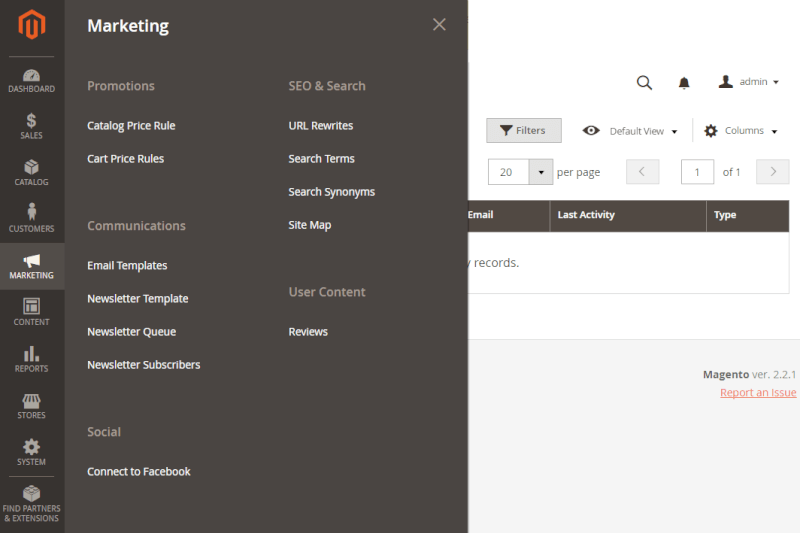Open the Default View dropdown
Viewport: 800px width, 533px height.
(630, 131)
